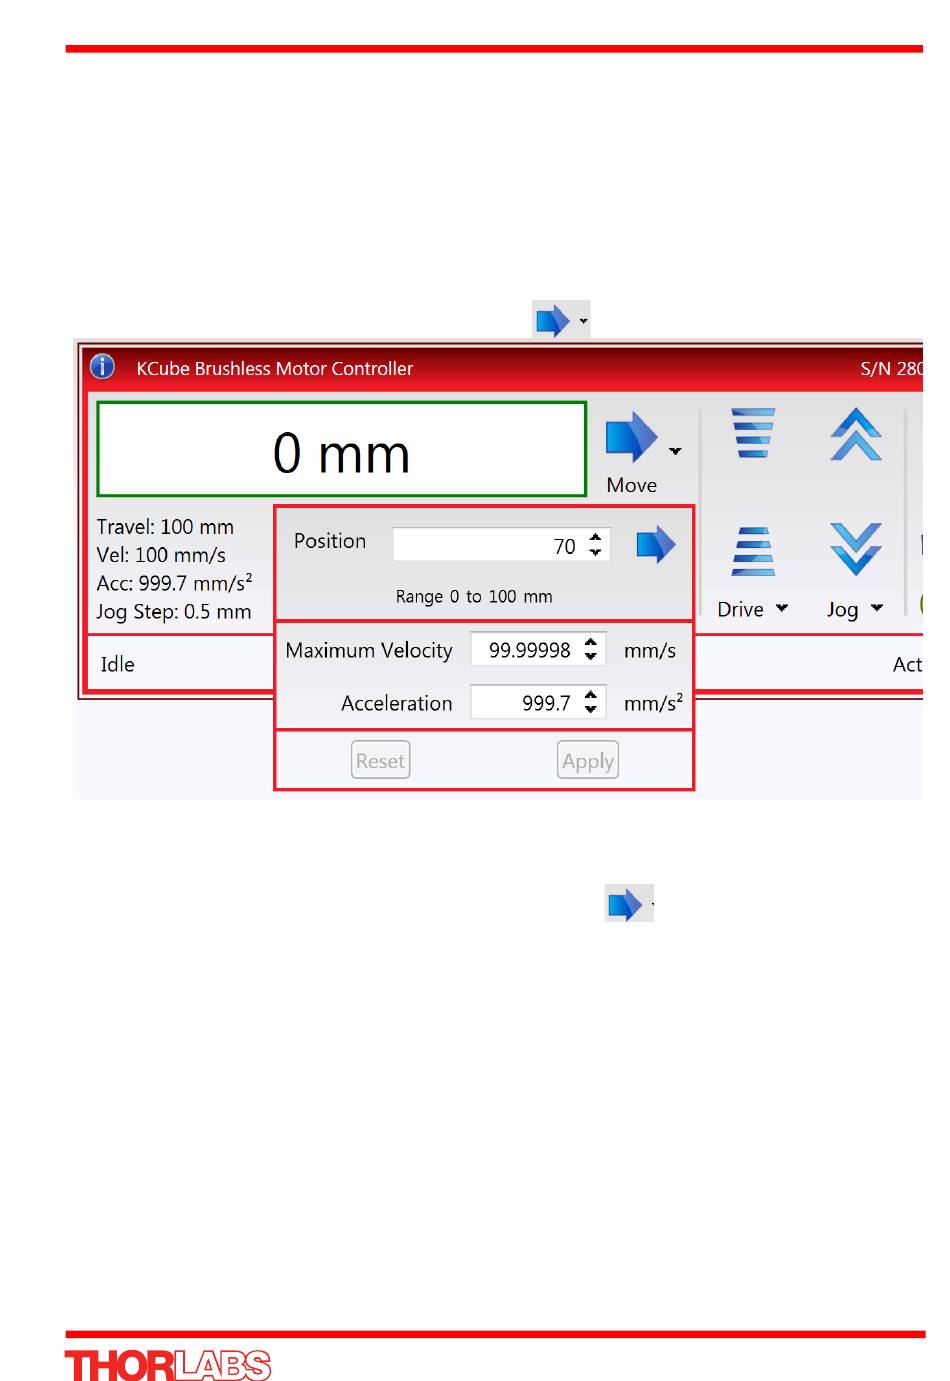Image resolution: width=950 pixels, height=1381 pixels.
Task: Click the 0 mm position display
Action: [341, 451]
